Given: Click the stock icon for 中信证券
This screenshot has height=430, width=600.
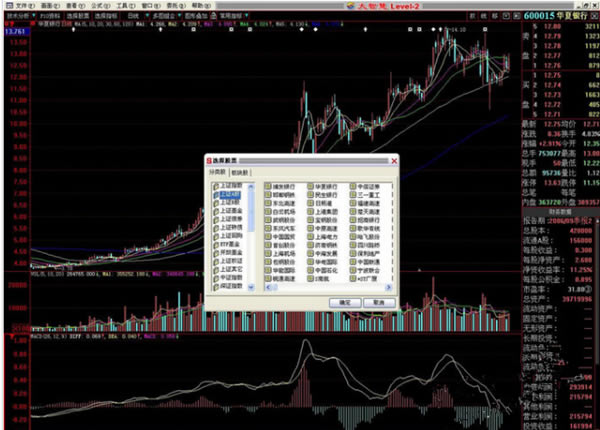Looking at the screenshot, I should click(x=353, y=187).
